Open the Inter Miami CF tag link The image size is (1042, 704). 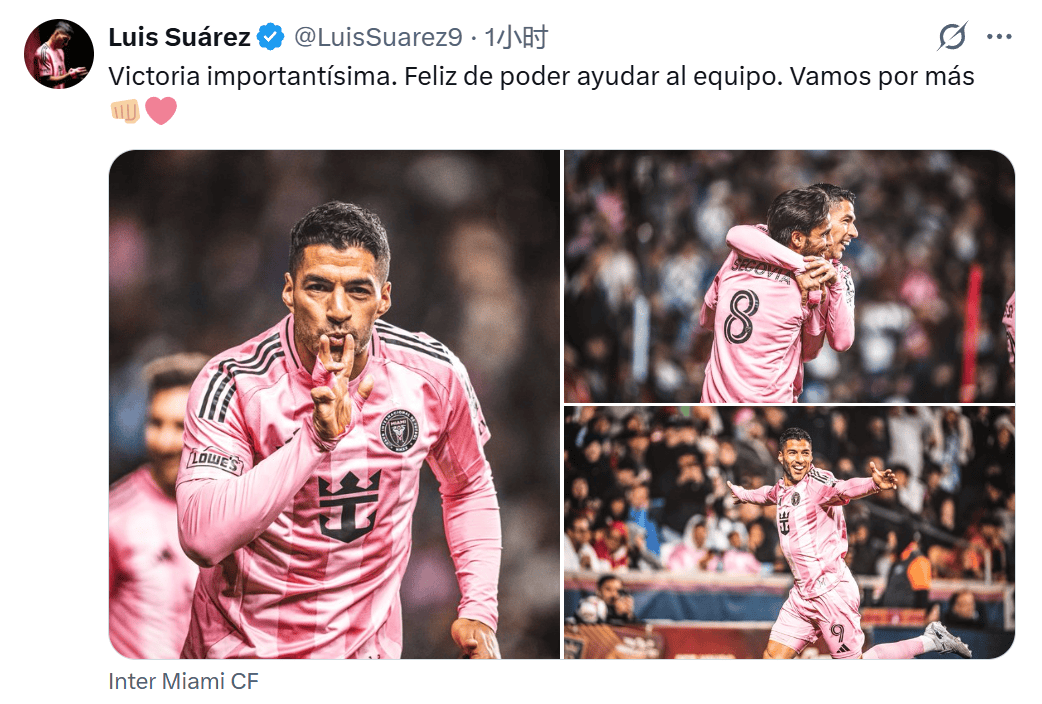183,681
